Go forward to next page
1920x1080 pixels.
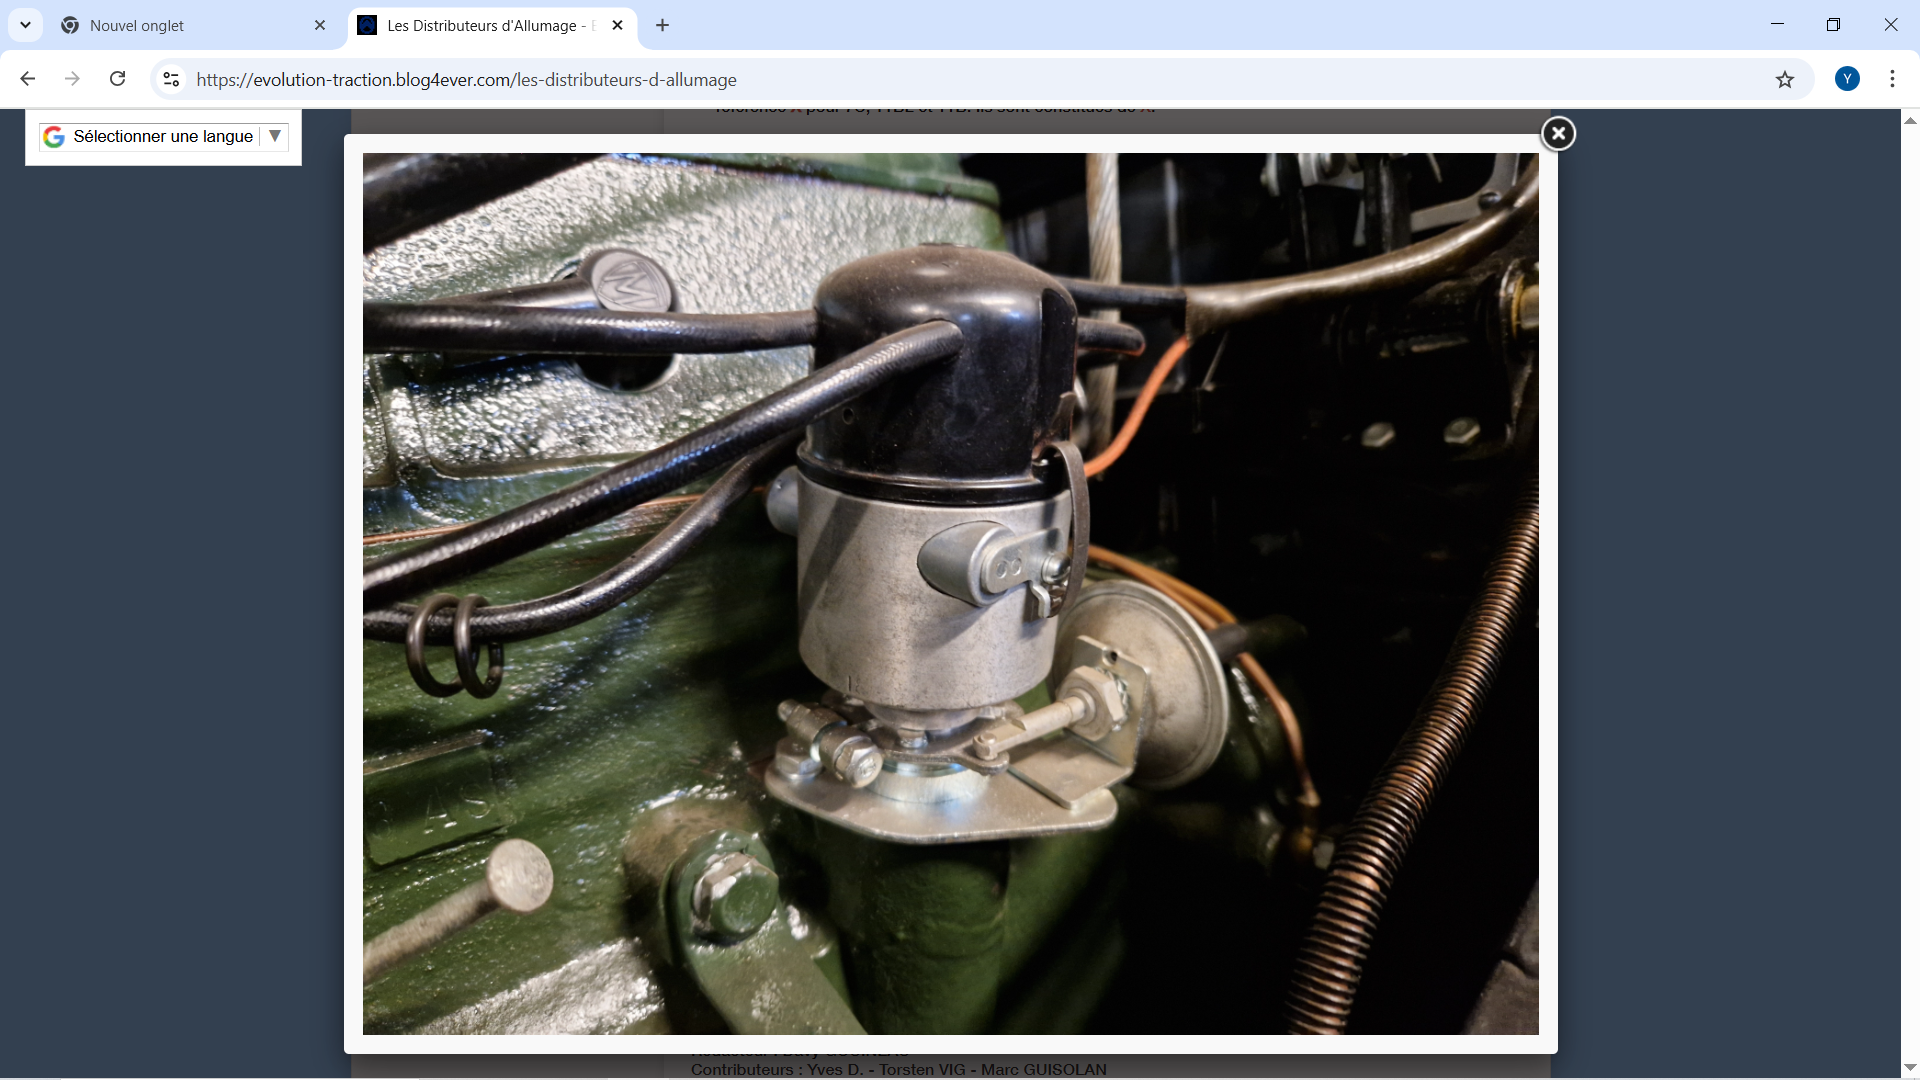coord(72,79)
